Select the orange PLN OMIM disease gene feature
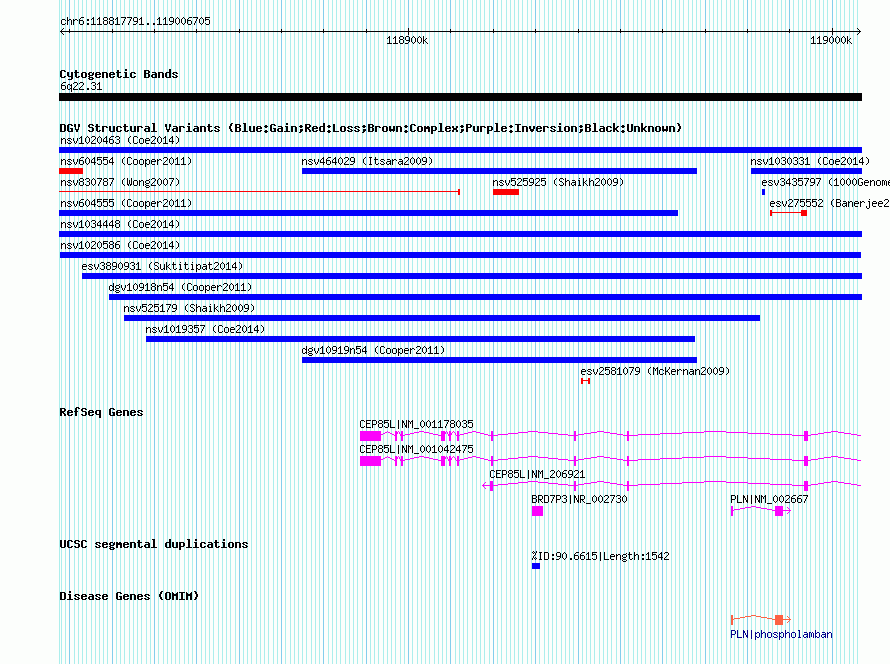Viewport: 890px width, 664px height. click(x=761, y=619)
